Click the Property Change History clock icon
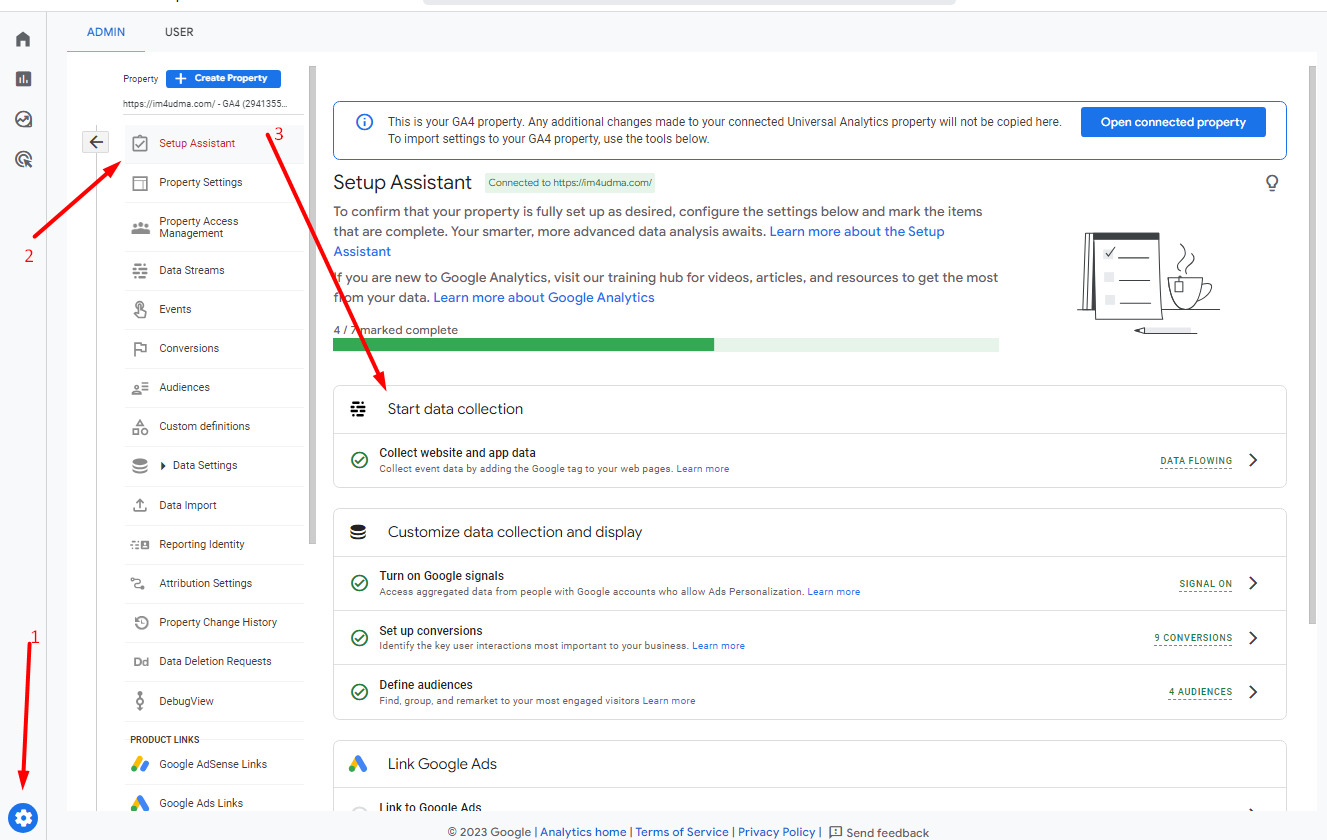This screenshot has width=1327, height=840. (x=140, y=623)
